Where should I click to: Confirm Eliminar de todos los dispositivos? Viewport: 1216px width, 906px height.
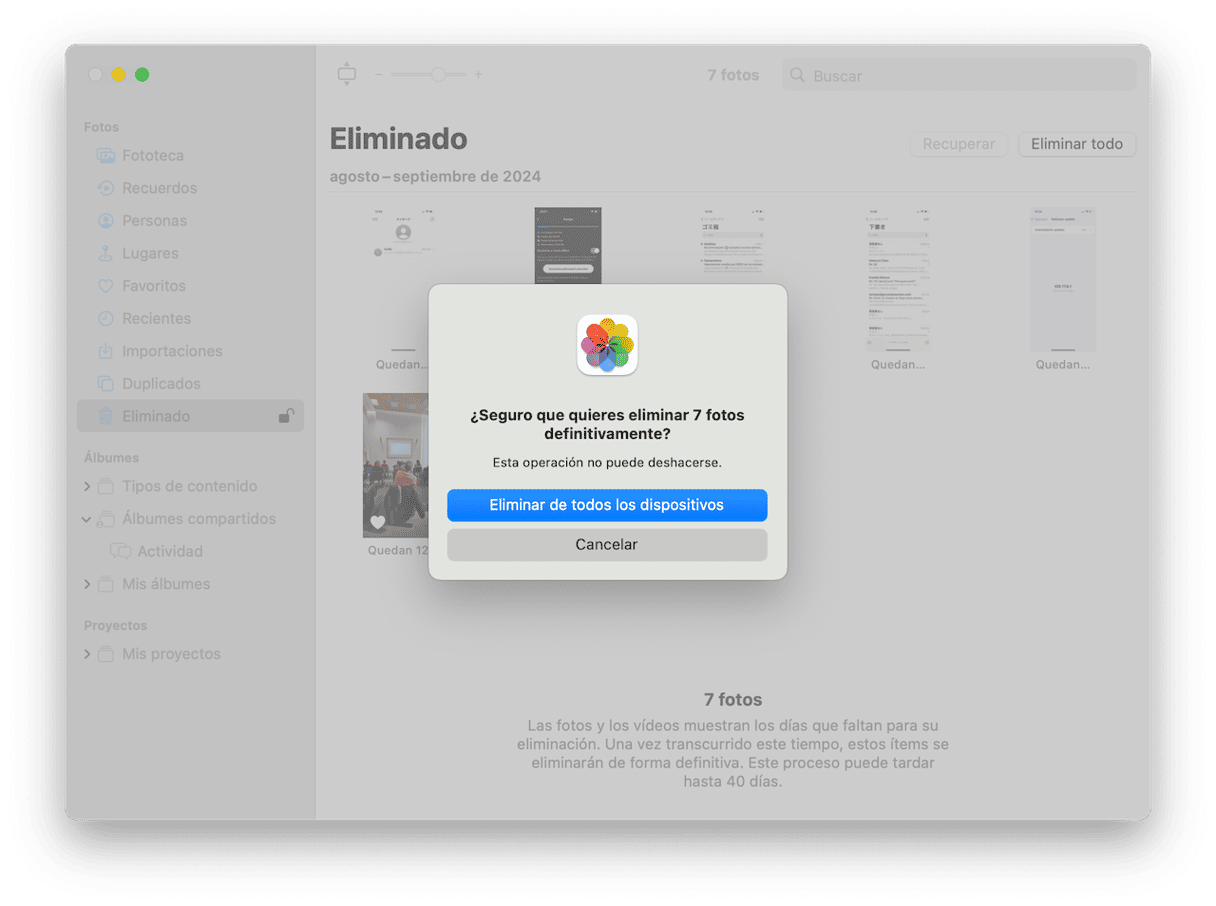(x=607, y=505)
